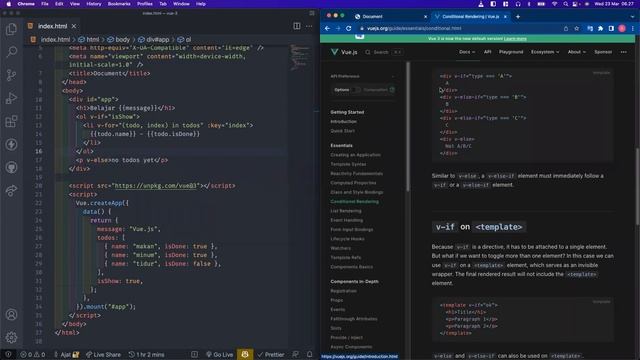Open editor More Actions ellipsis in VS Code
640x360 pixels.
coord(309,26)
